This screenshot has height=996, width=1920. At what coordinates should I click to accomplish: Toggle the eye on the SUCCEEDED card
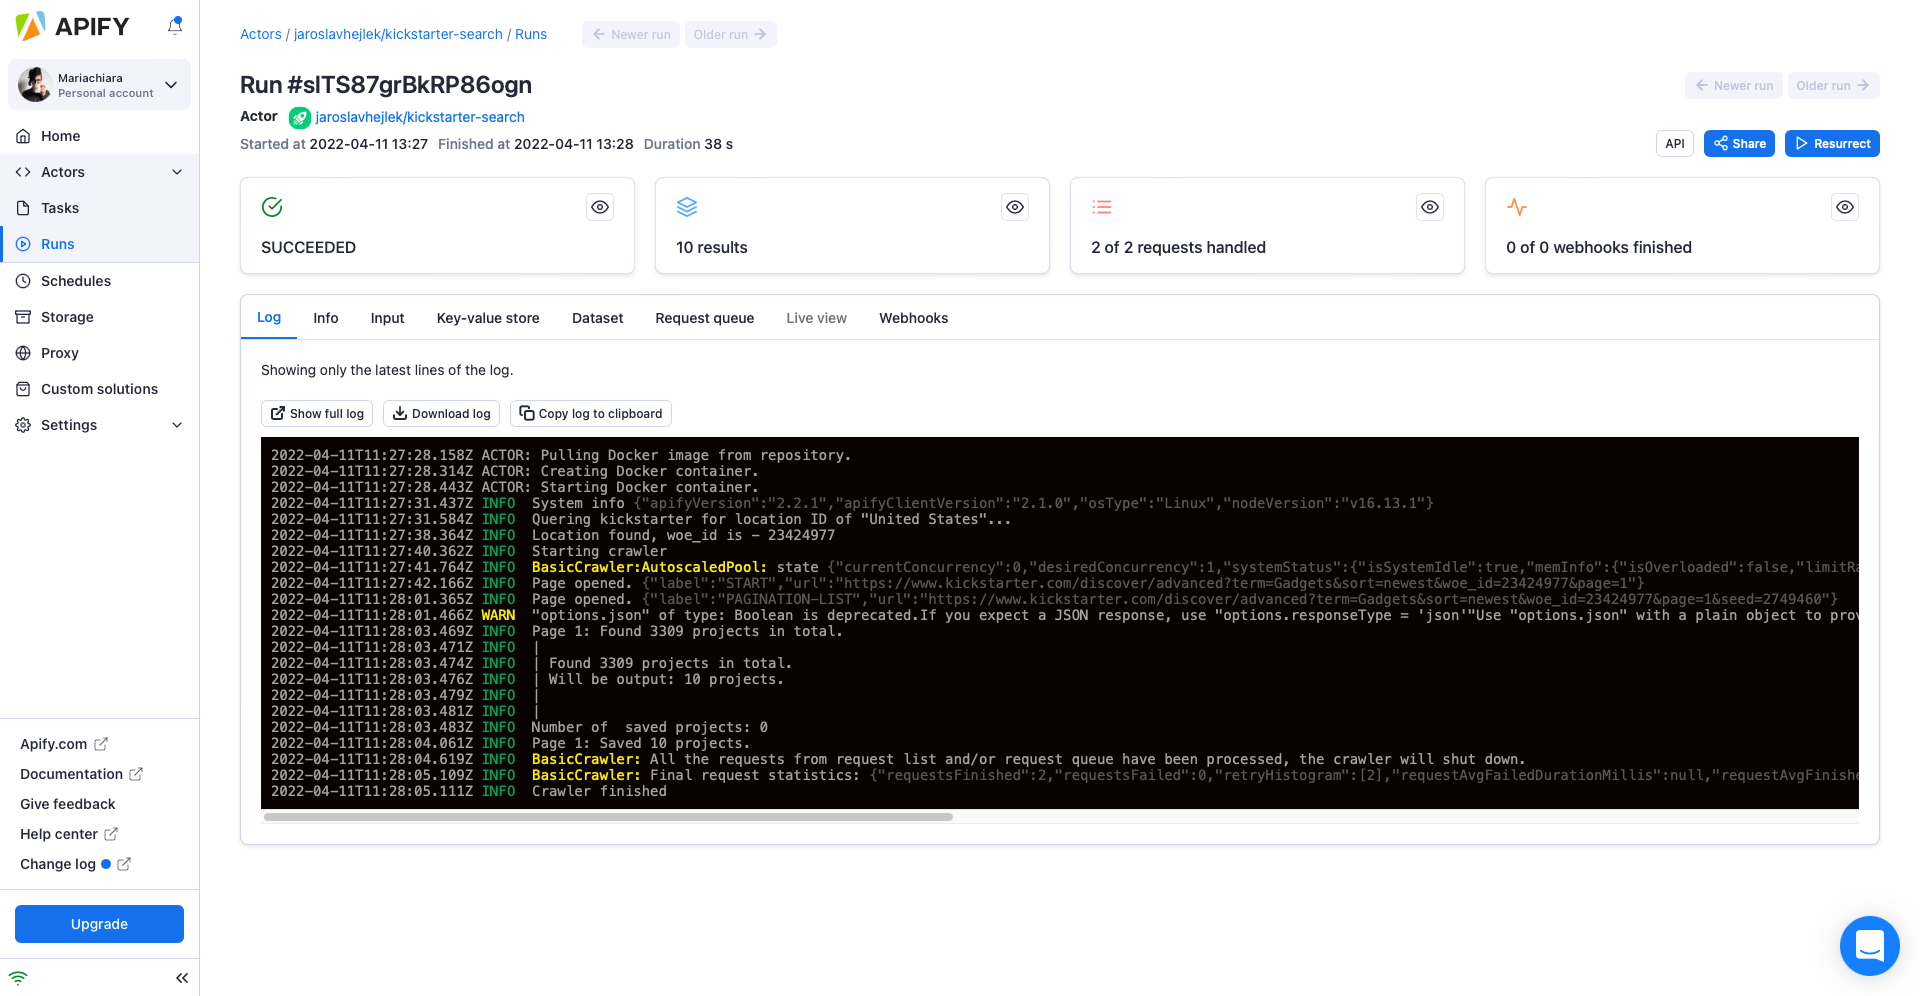click(600, 207)
